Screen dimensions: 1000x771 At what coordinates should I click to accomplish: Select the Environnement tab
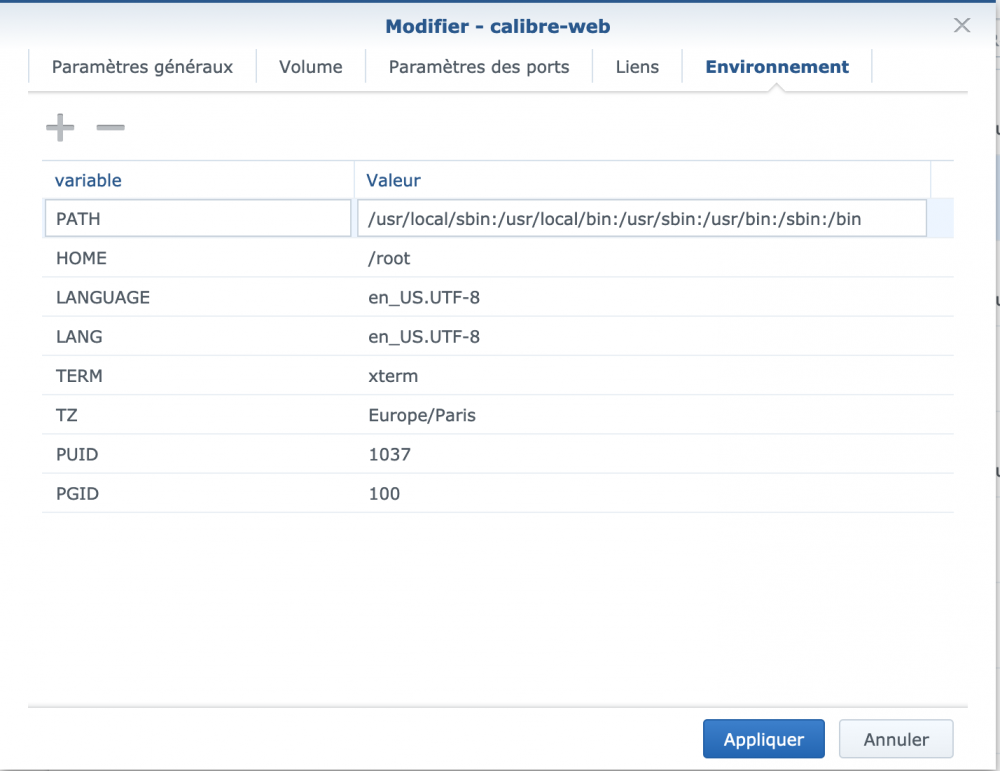tap(777, 67)
